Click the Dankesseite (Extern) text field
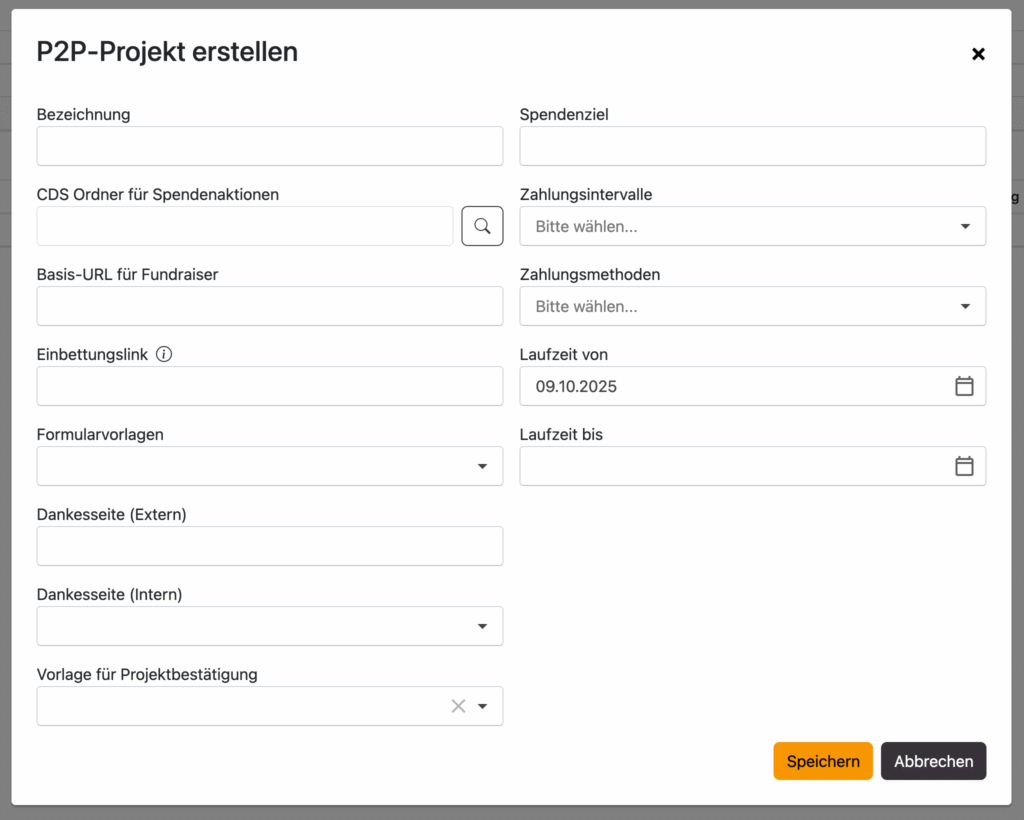 coord(269,546)
